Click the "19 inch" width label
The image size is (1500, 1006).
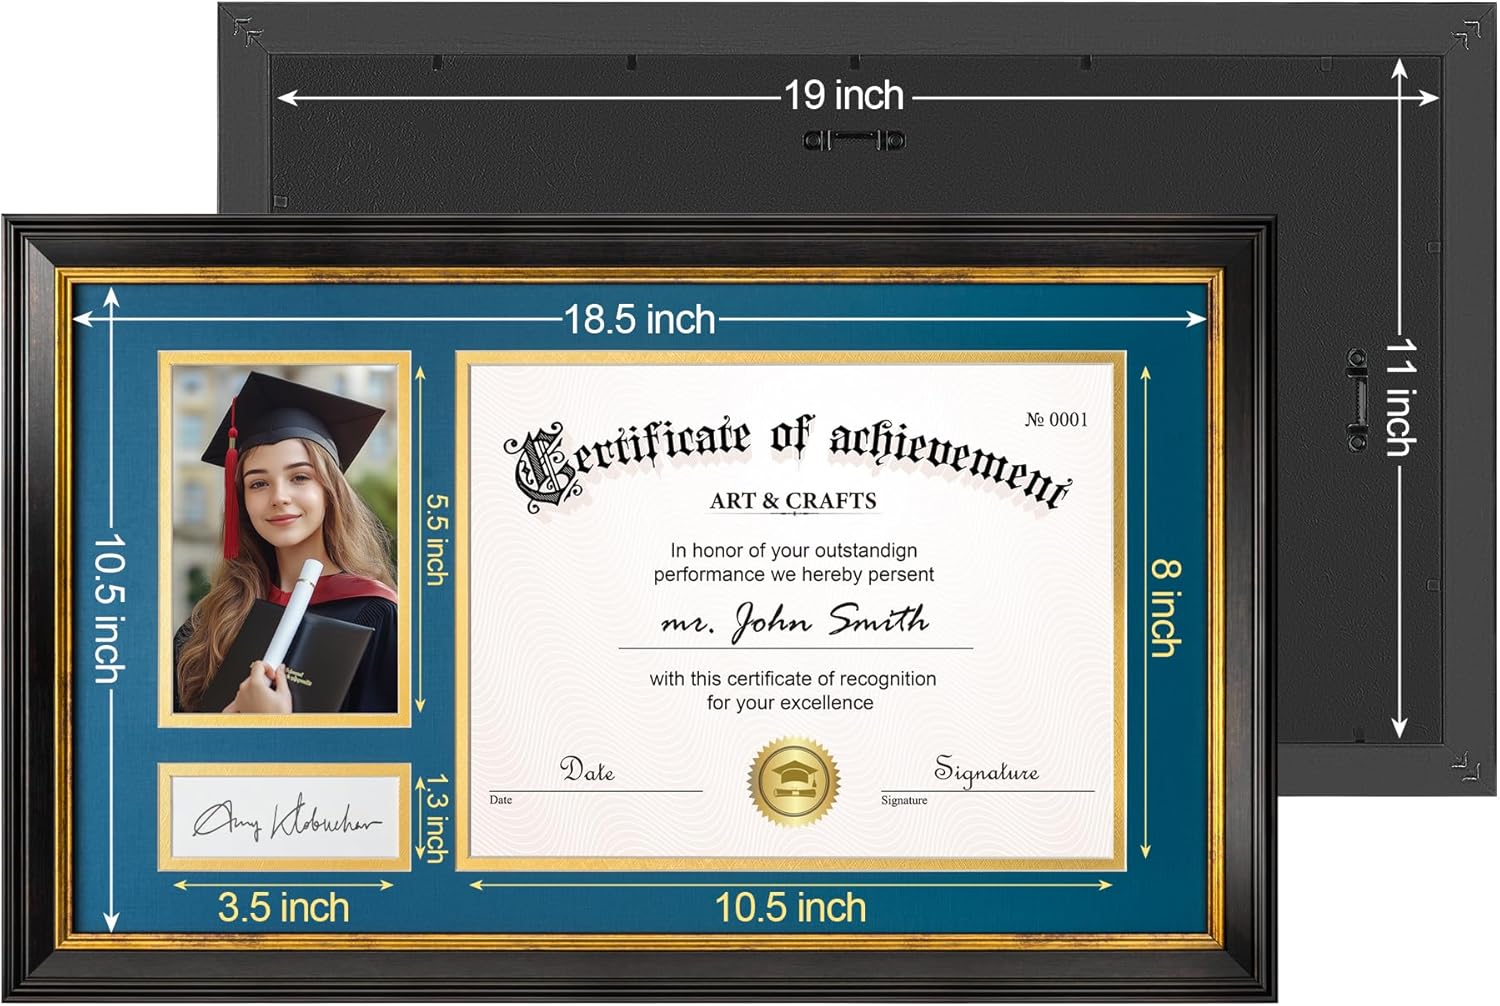(843, 96)
